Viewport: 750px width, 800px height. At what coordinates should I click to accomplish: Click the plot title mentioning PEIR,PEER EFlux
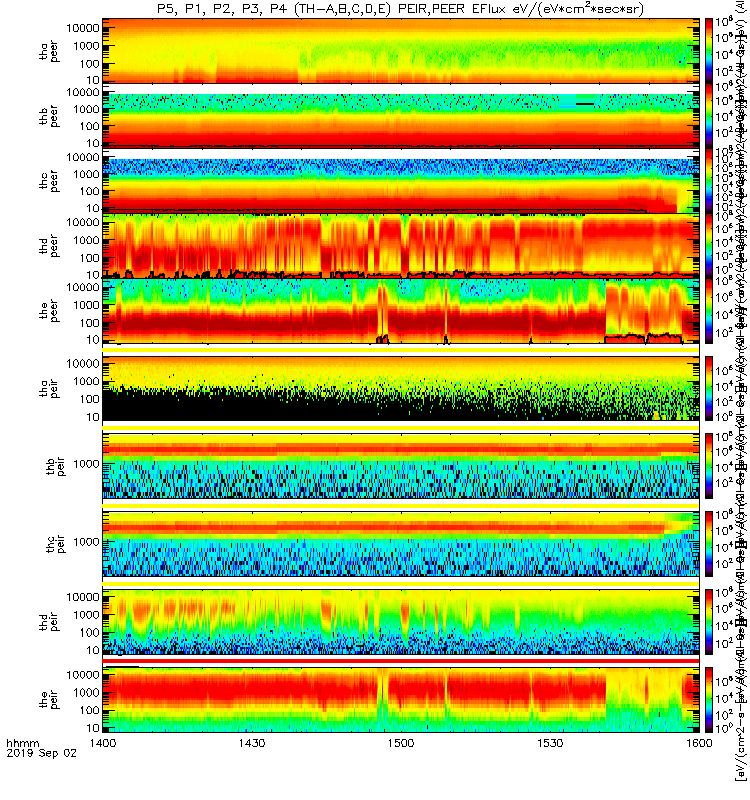point(400,9)
